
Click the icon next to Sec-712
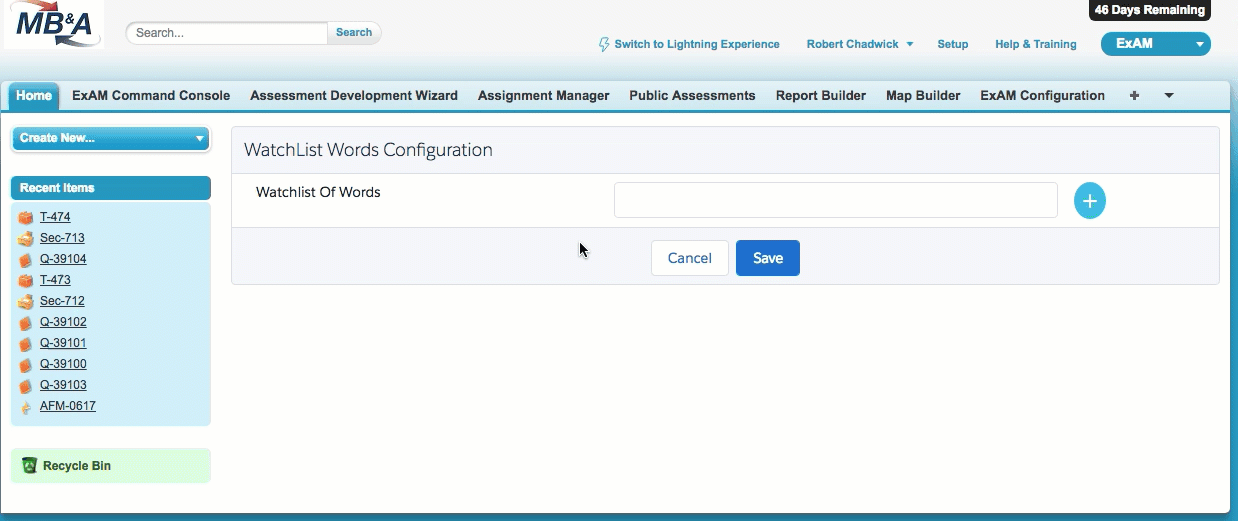point(26,301)
